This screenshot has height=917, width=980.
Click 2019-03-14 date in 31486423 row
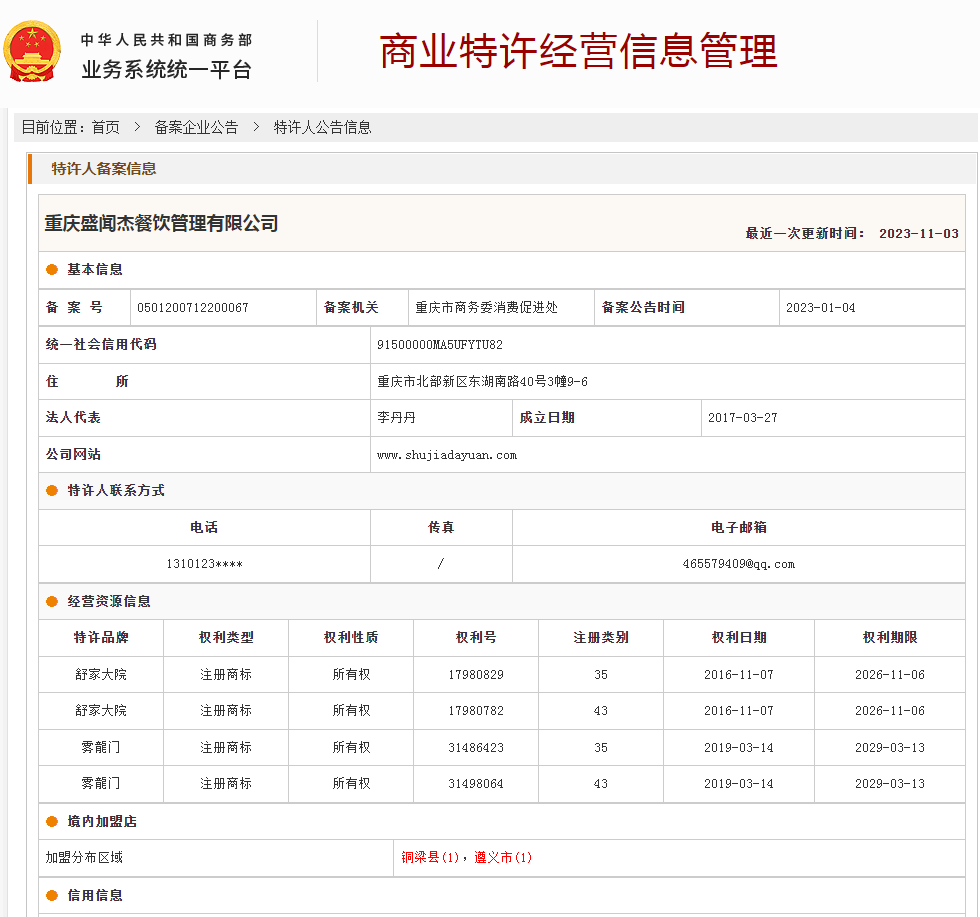[x=739, y=748]
